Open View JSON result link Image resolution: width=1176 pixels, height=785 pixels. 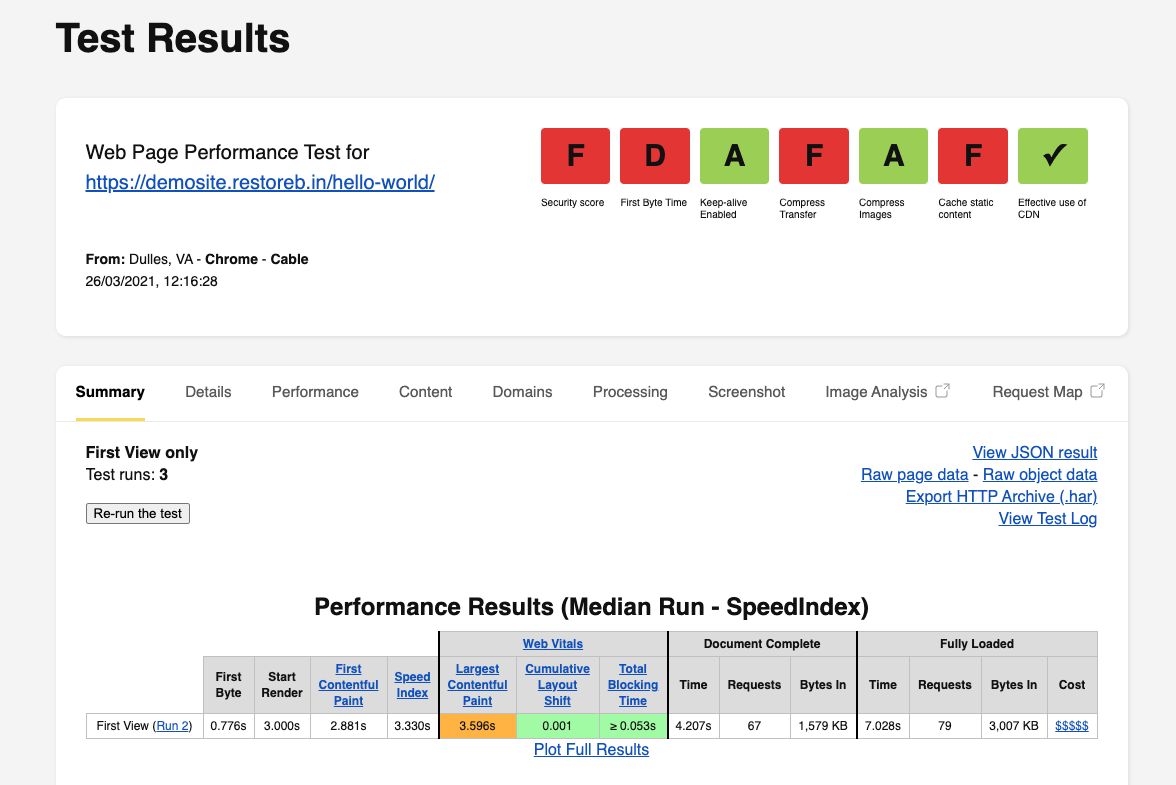1035,452
